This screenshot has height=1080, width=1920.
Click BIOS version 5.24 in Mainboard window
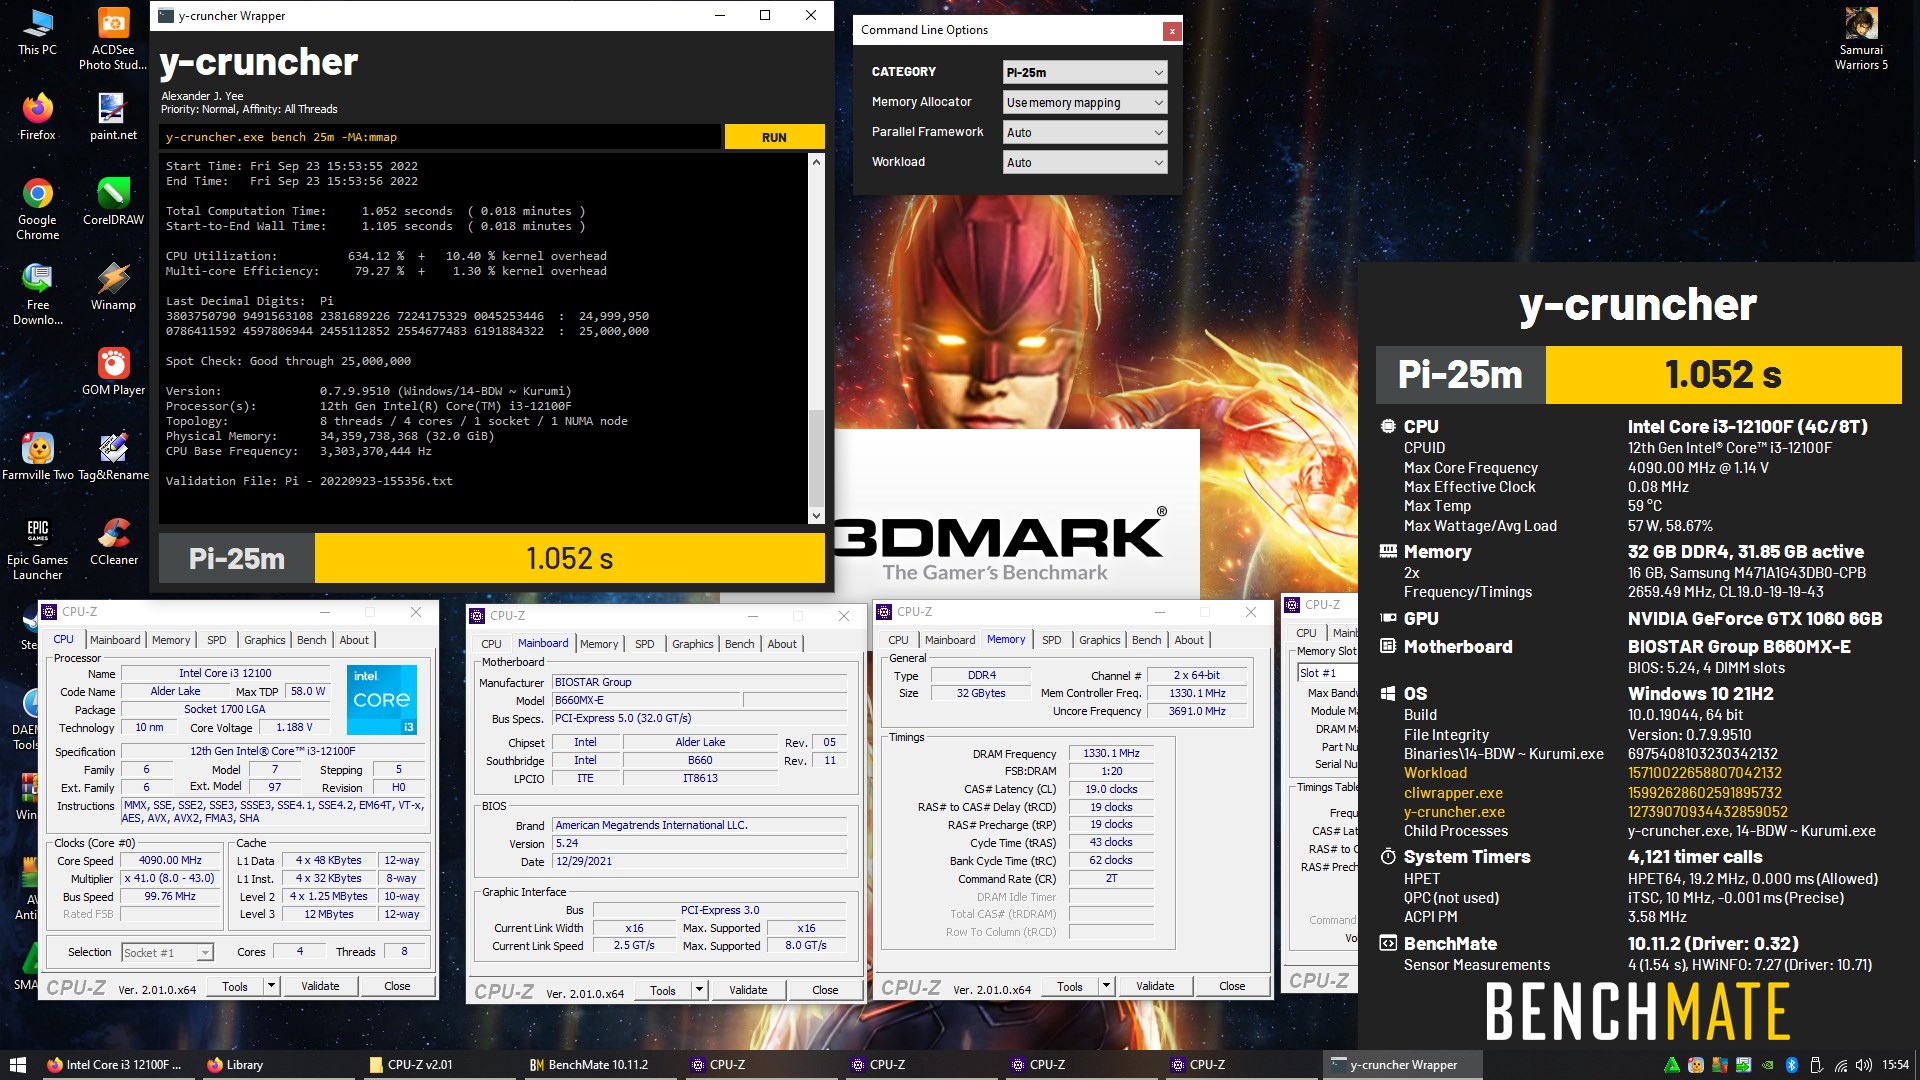coord(700,843)
